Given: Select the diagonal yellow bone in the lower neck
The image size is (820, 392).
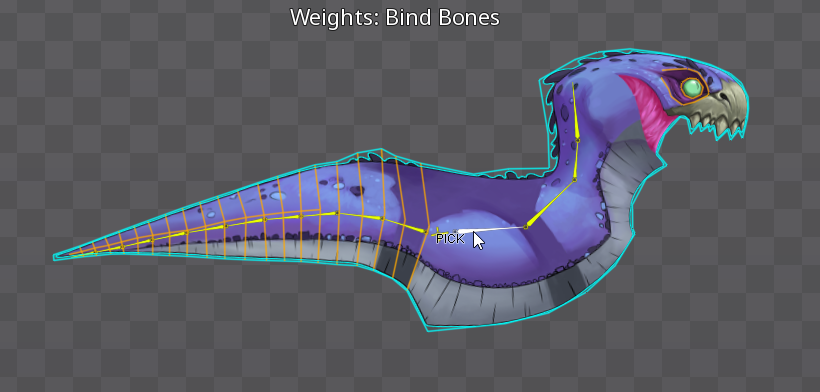Looking at the screenshot, I should pyautogui.click(x=550, y=203).
